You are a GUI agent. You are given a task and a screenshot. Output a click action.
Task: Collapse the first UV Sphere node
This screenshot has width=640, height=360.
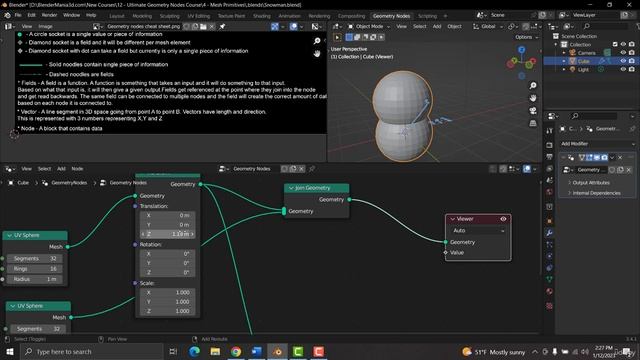click(9, 236)
